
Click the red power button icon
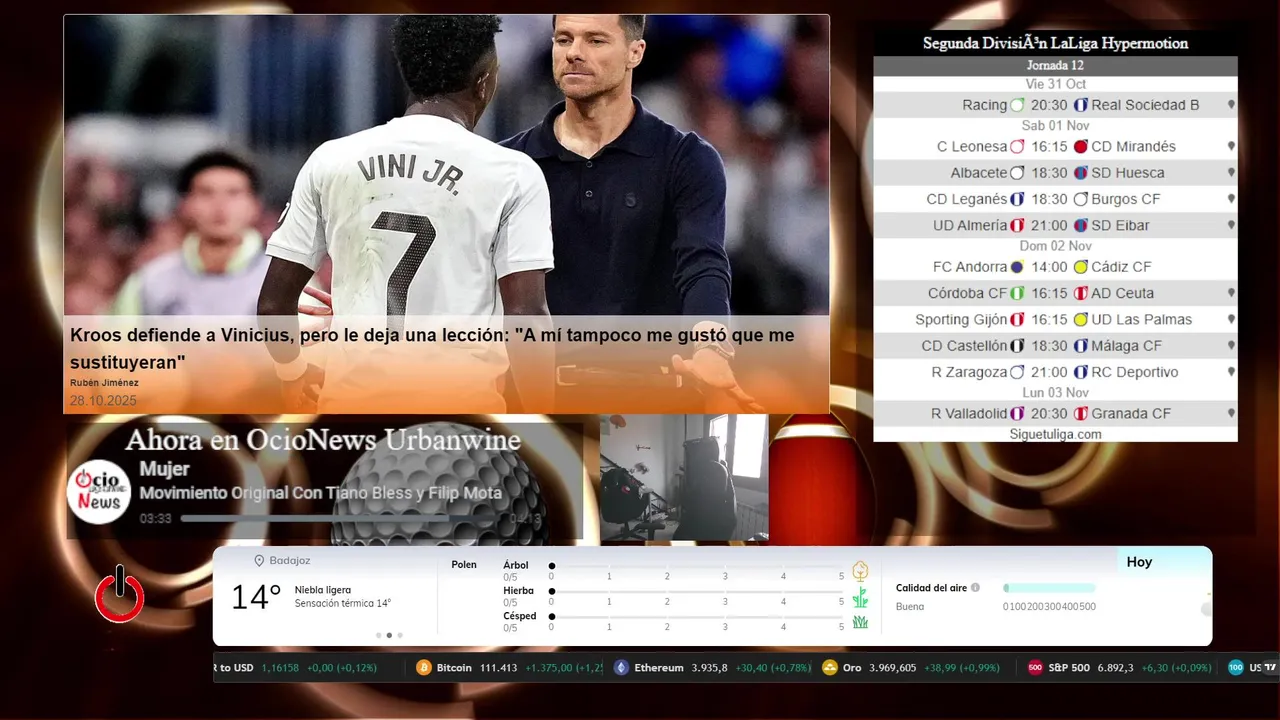click(x=120, y=594)
